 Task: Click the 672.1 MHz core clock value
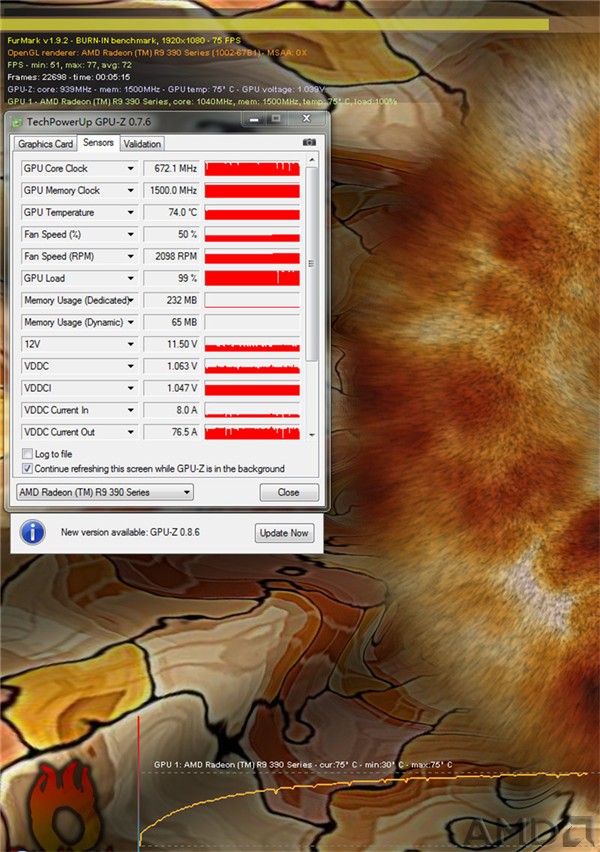point(171,168)
